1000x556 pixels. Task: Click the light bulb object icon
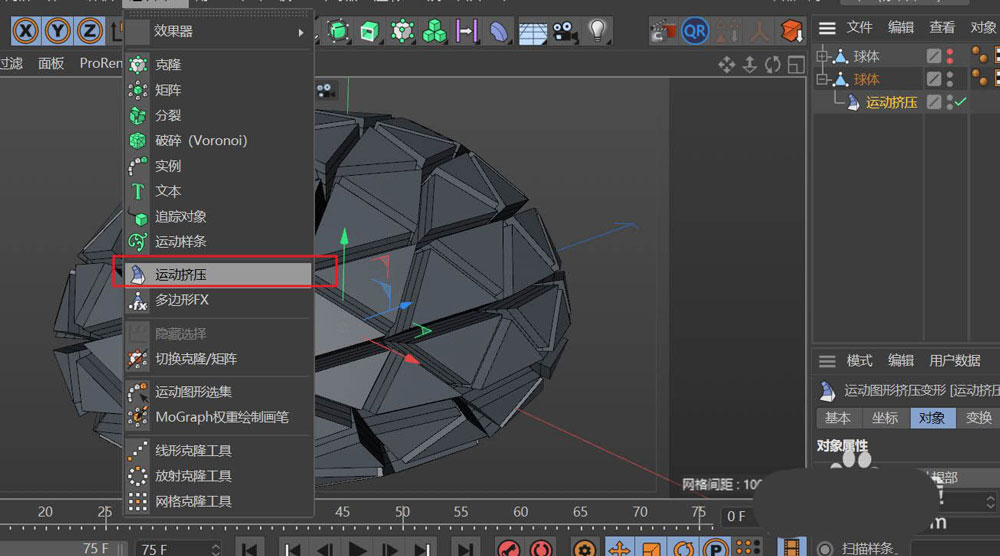pyautogui.click(x=597, y=31)
